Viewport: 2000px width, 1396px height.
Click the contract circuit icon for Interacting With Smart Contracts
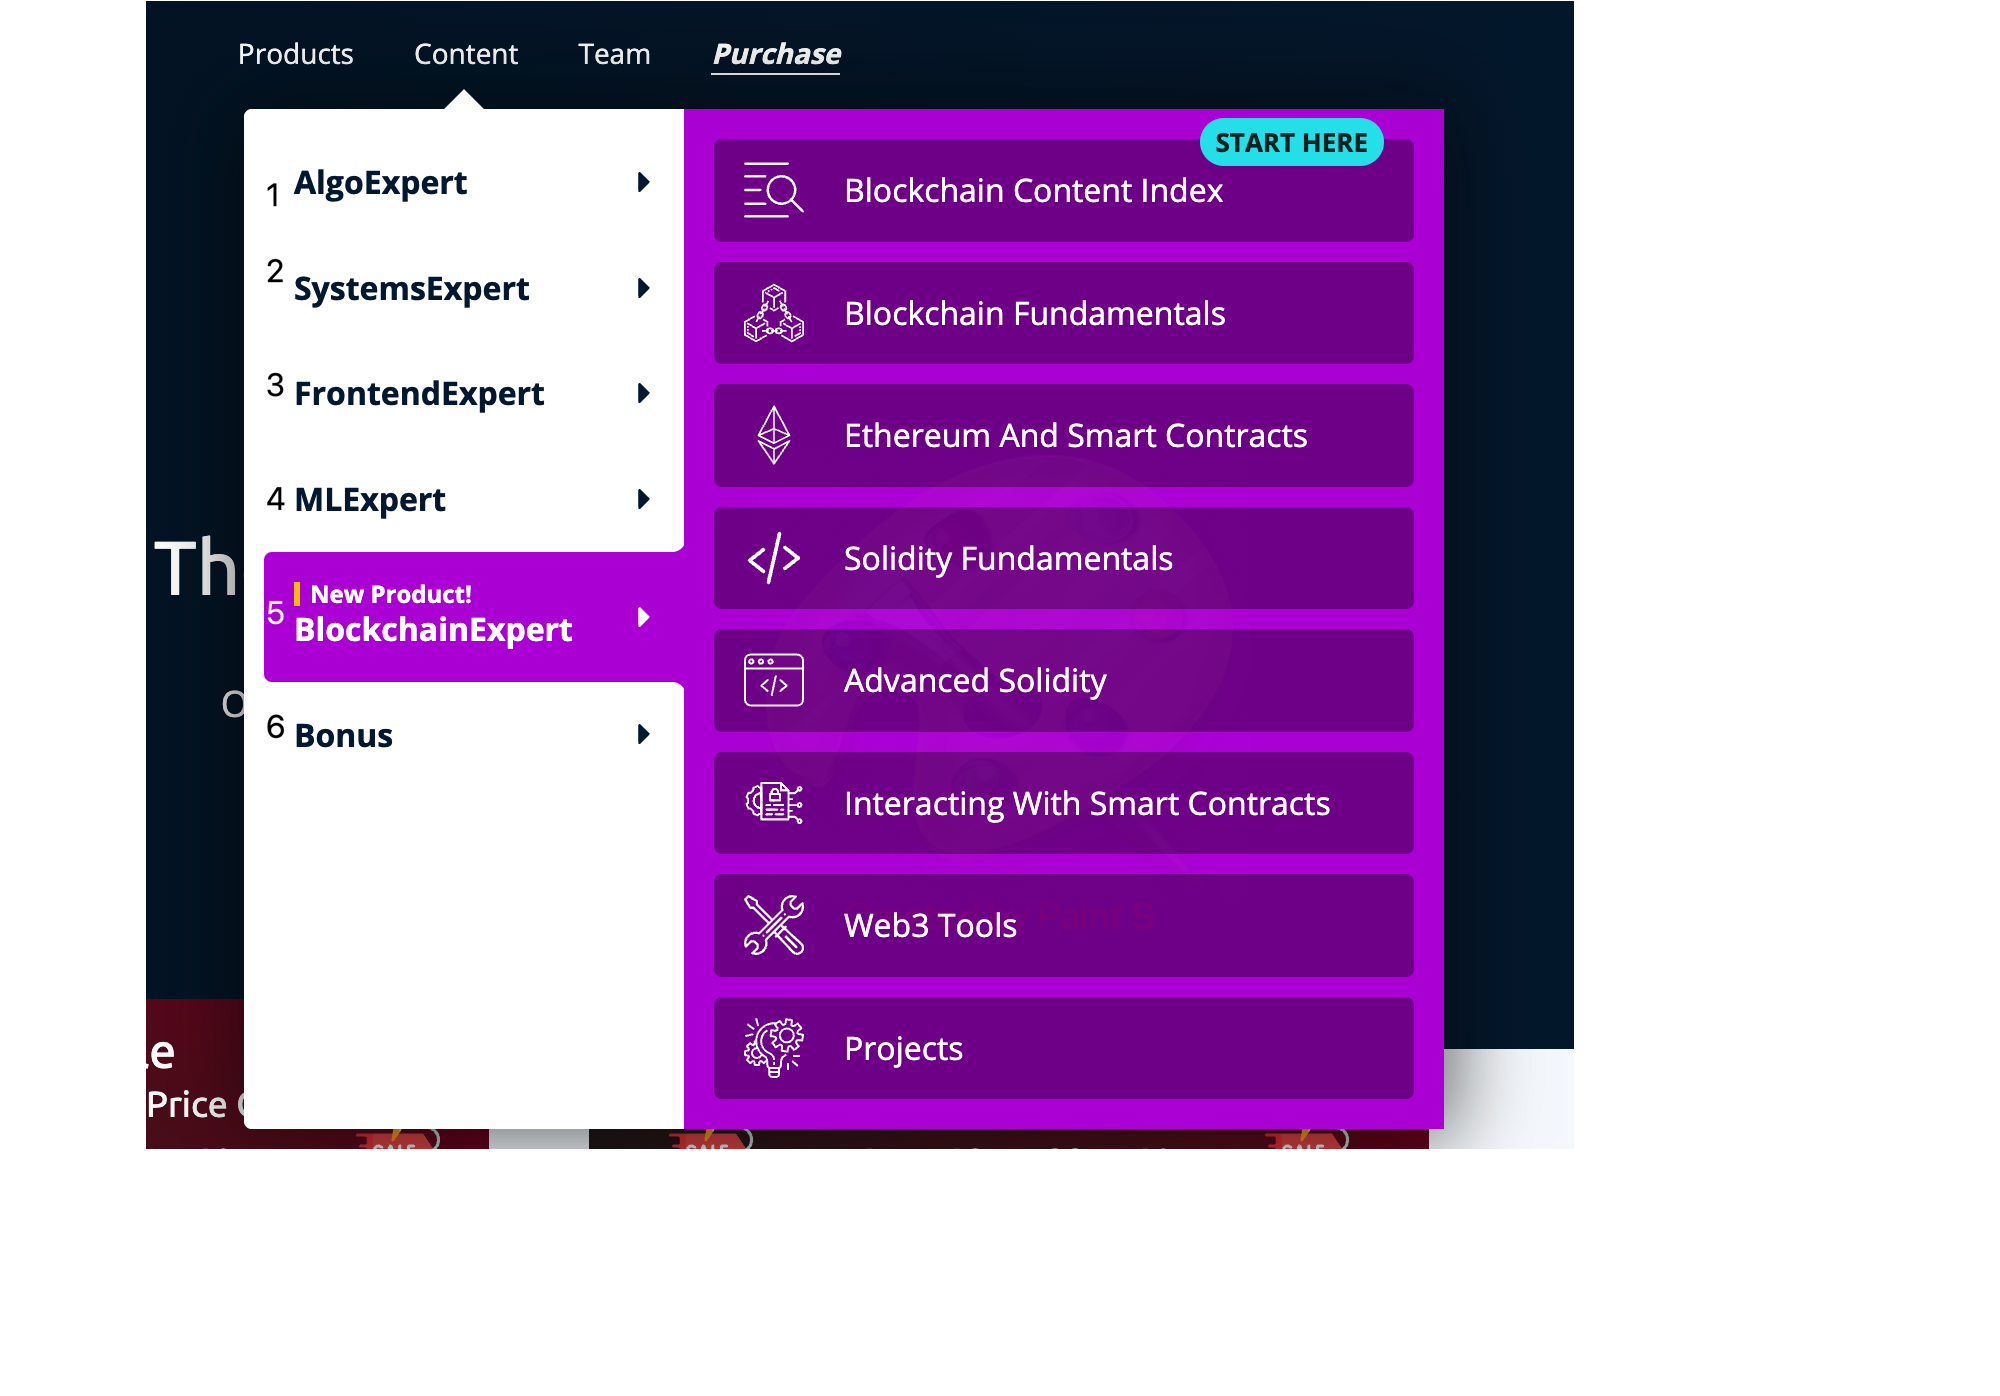(773, 803)
